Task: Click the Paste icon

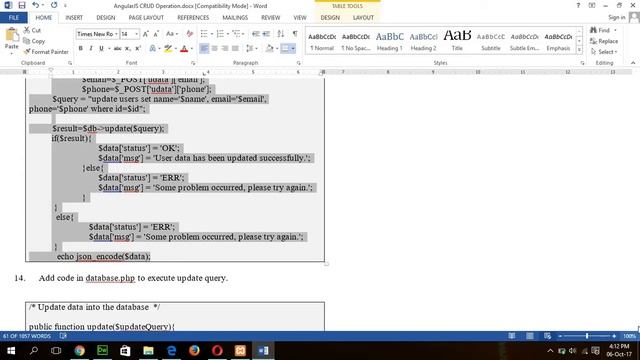Action: 11,36
